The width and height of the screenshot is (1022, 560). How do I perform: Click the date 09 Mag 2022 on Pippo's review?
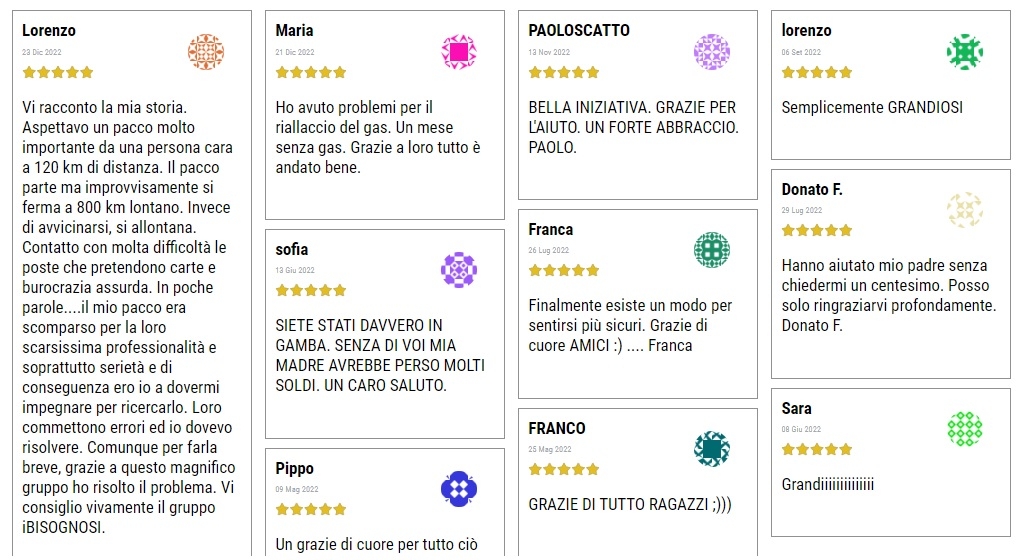pos(295,489)
